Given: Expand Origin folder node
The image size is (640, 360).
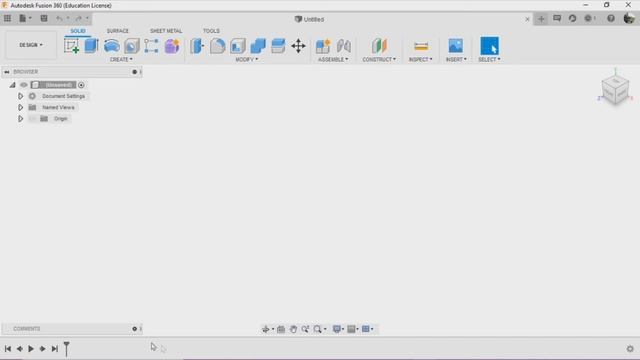Looking at the screenshot, I should [x=20, y=119].
